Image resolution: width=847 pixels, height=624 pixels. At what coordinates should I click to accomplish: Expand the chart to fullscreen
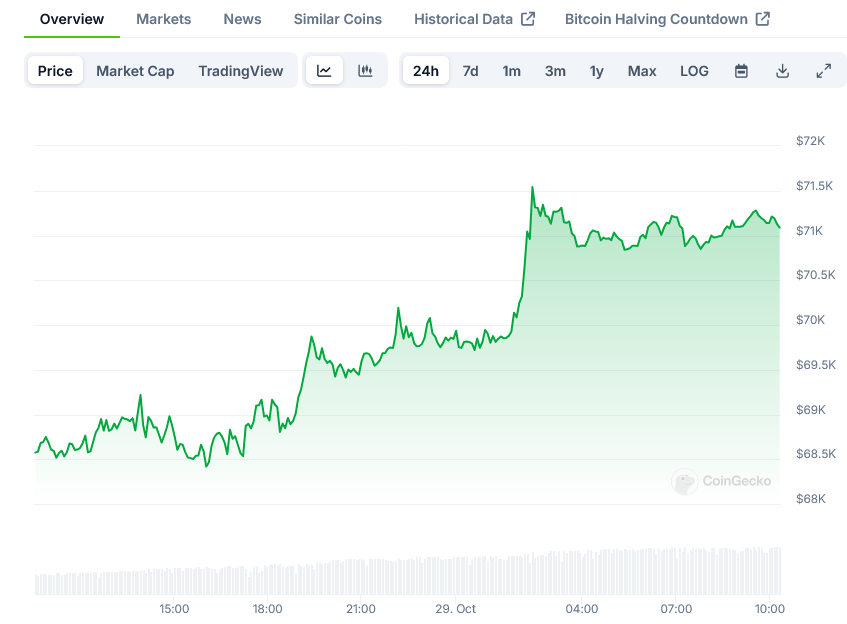(823, 71)
